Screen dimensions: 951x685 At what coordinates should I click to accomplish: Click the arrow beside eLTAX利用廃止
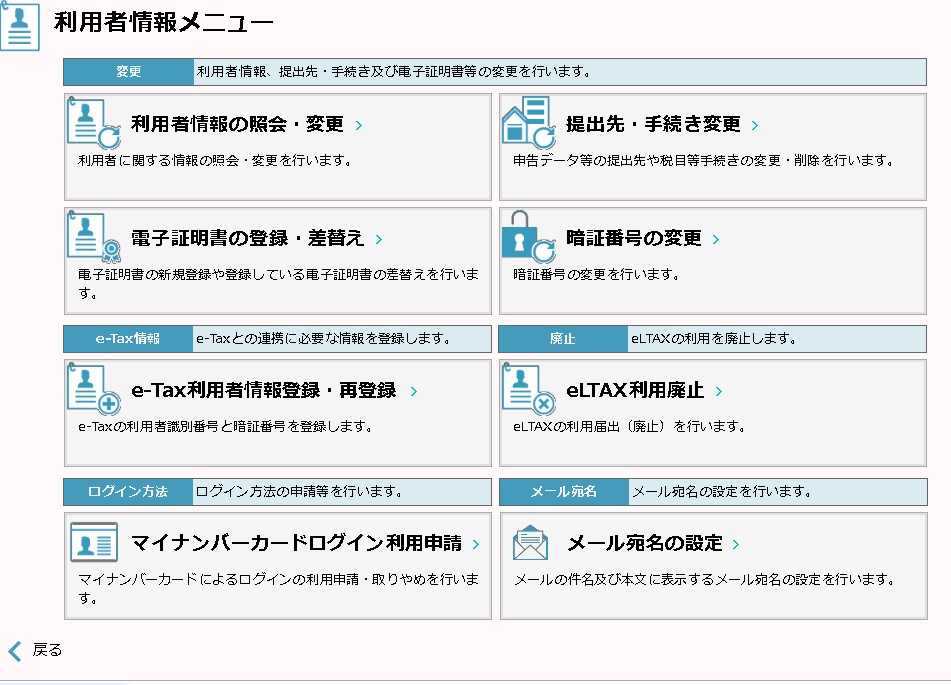point(719,392)
